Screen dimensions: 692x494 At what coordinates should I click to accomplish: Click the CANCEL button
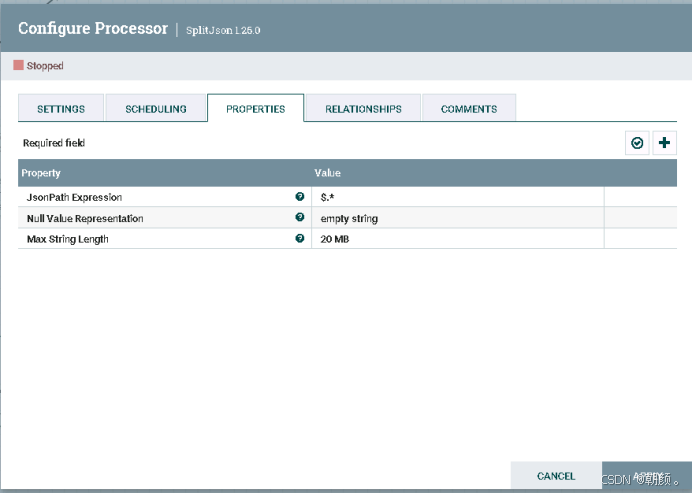point(556,476)
